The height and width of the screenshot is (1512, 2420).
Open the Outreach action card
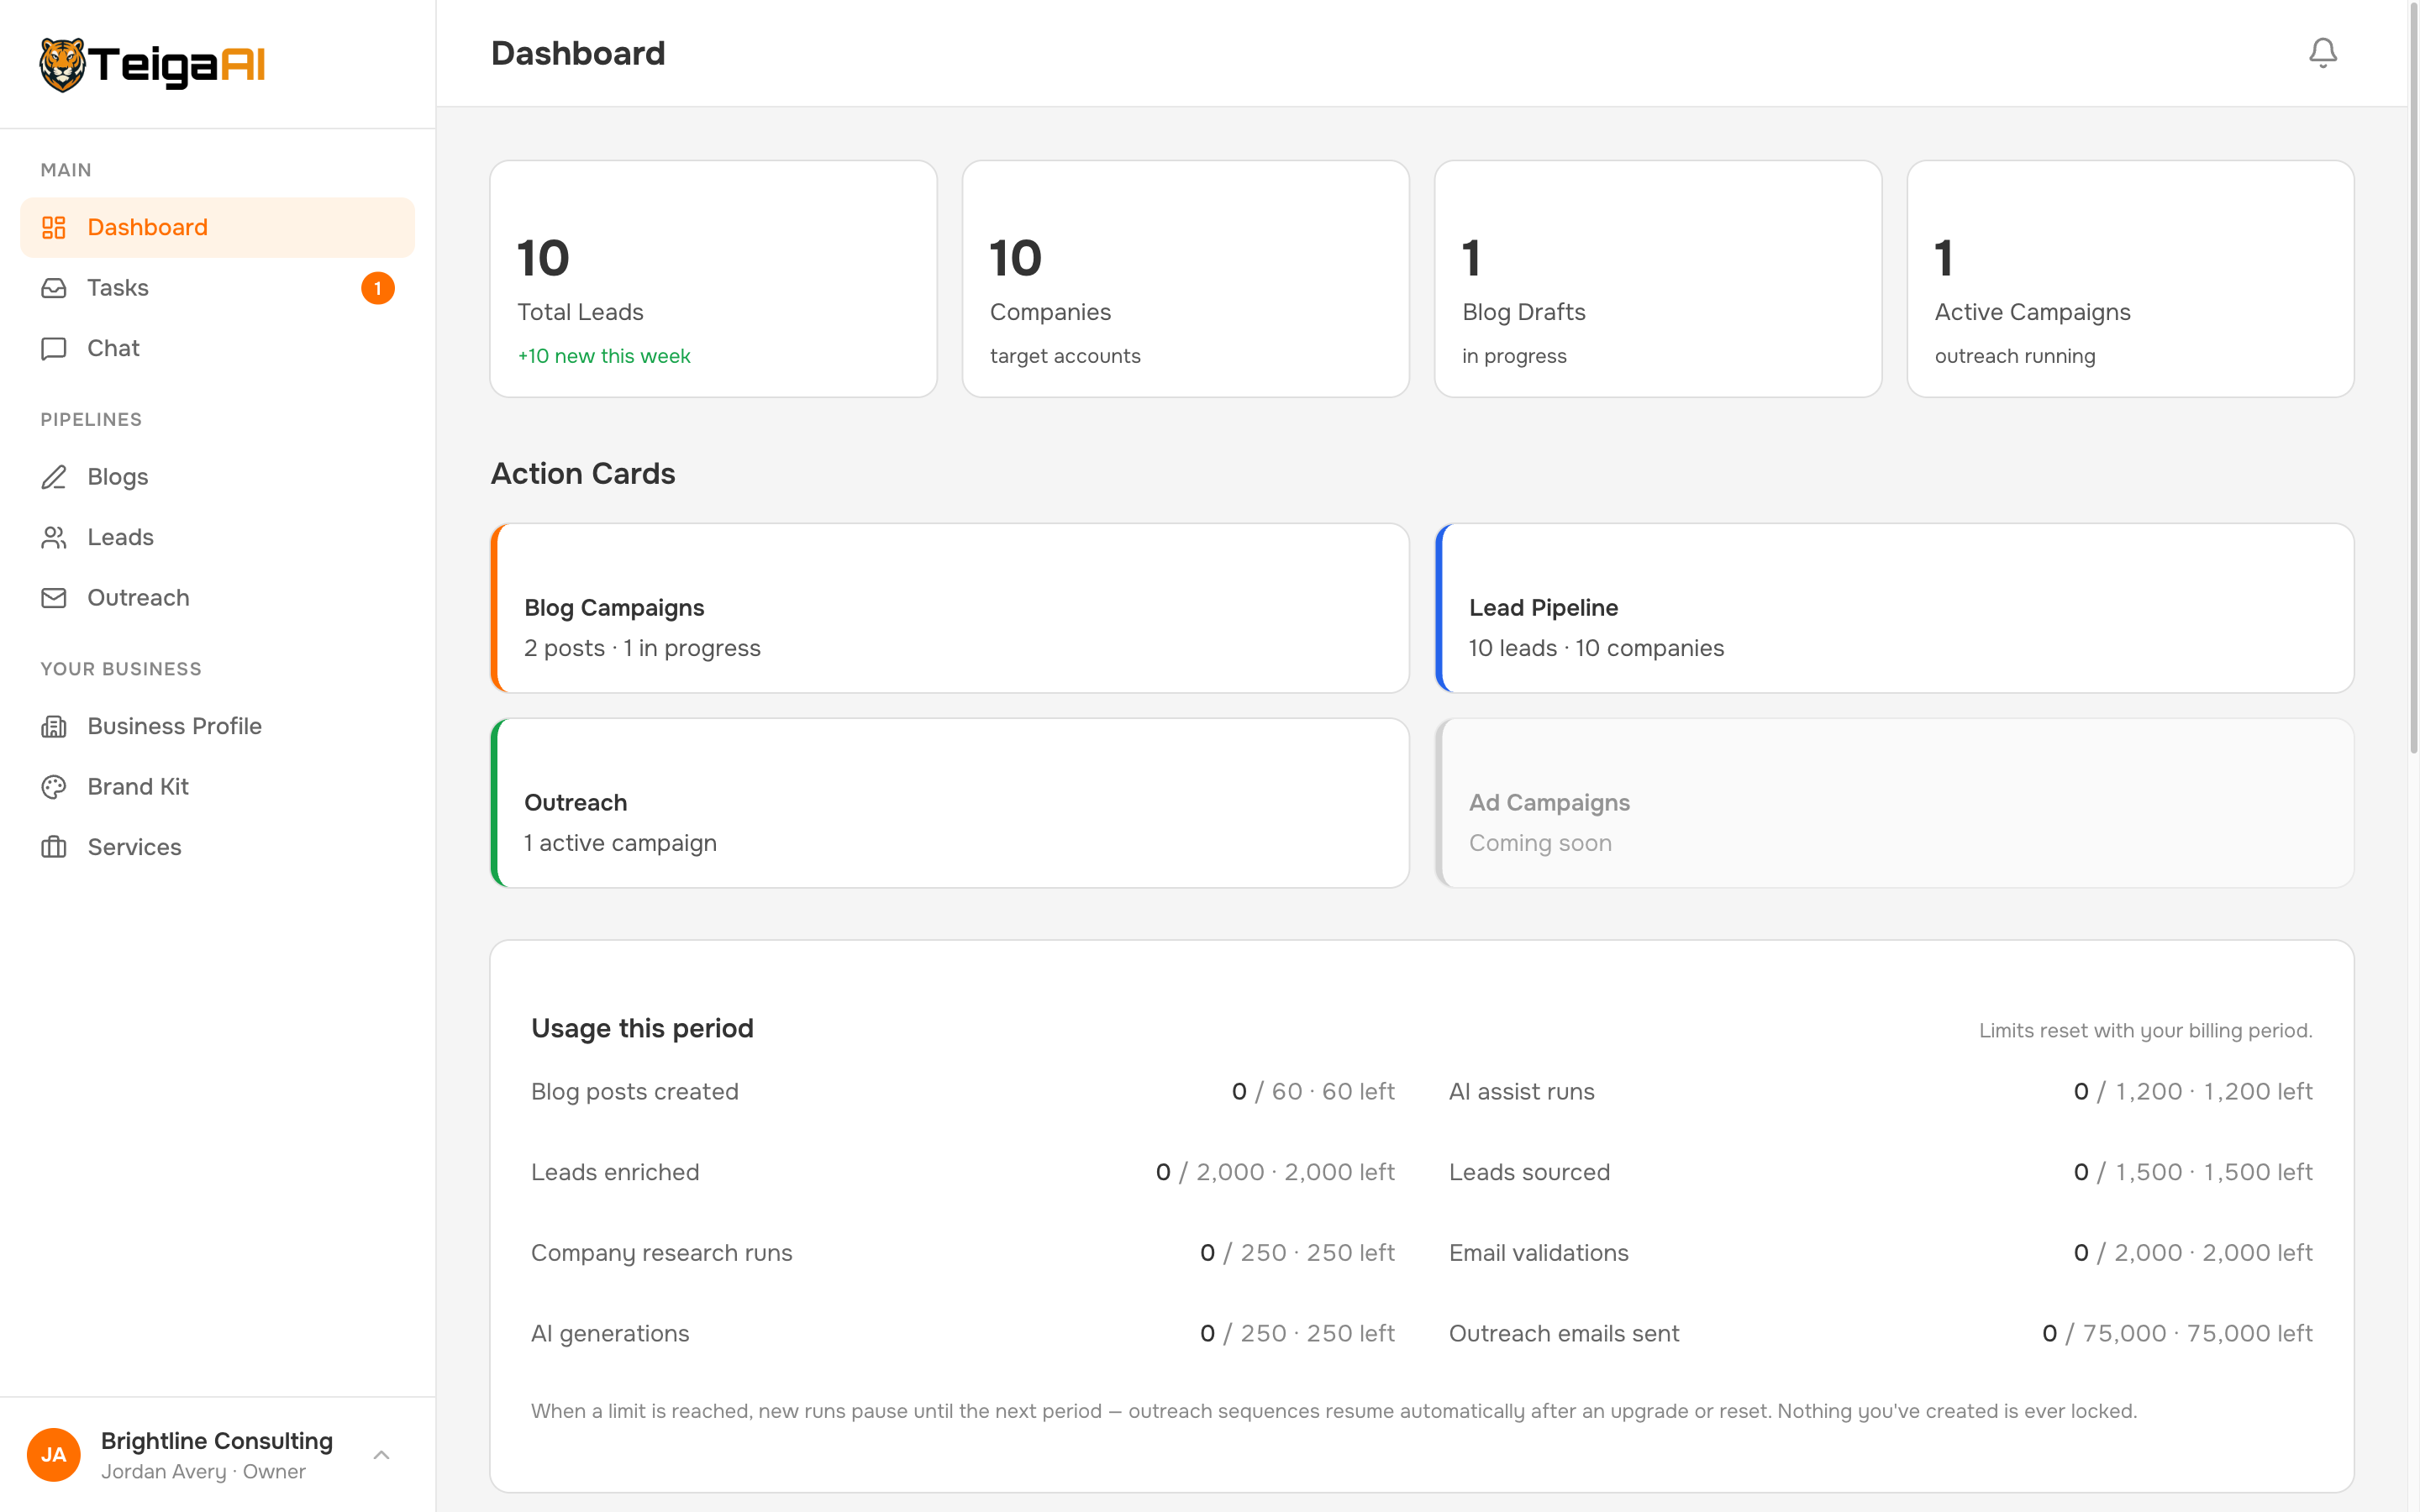950,803
